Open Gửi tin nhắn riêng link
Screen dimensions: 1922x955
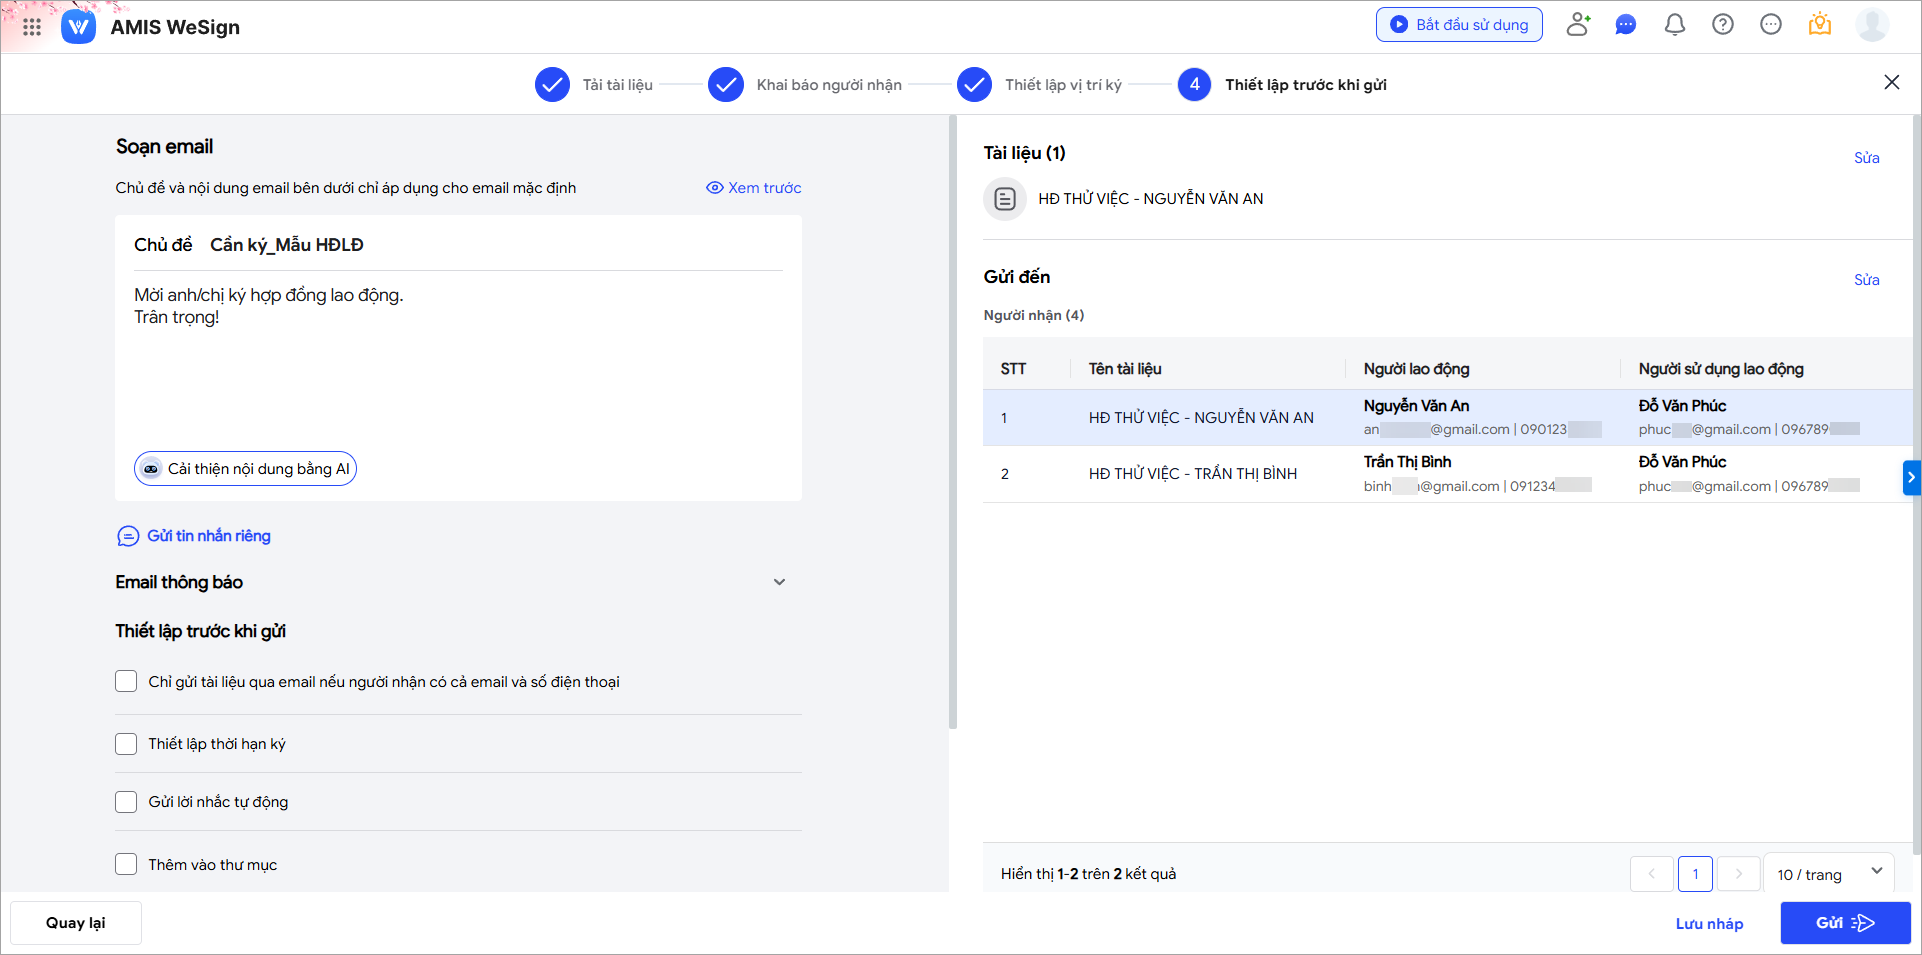(x=194, y=536)
